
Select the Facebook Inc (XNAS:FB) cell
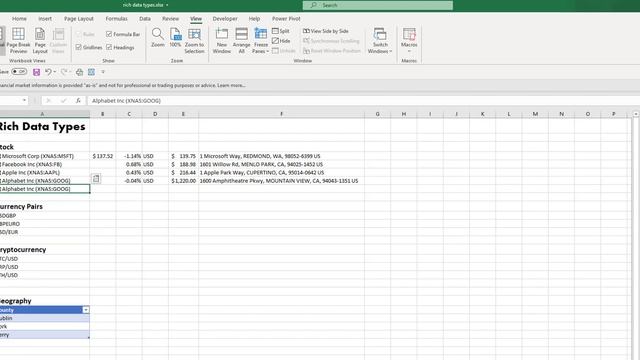pos(44,164)
